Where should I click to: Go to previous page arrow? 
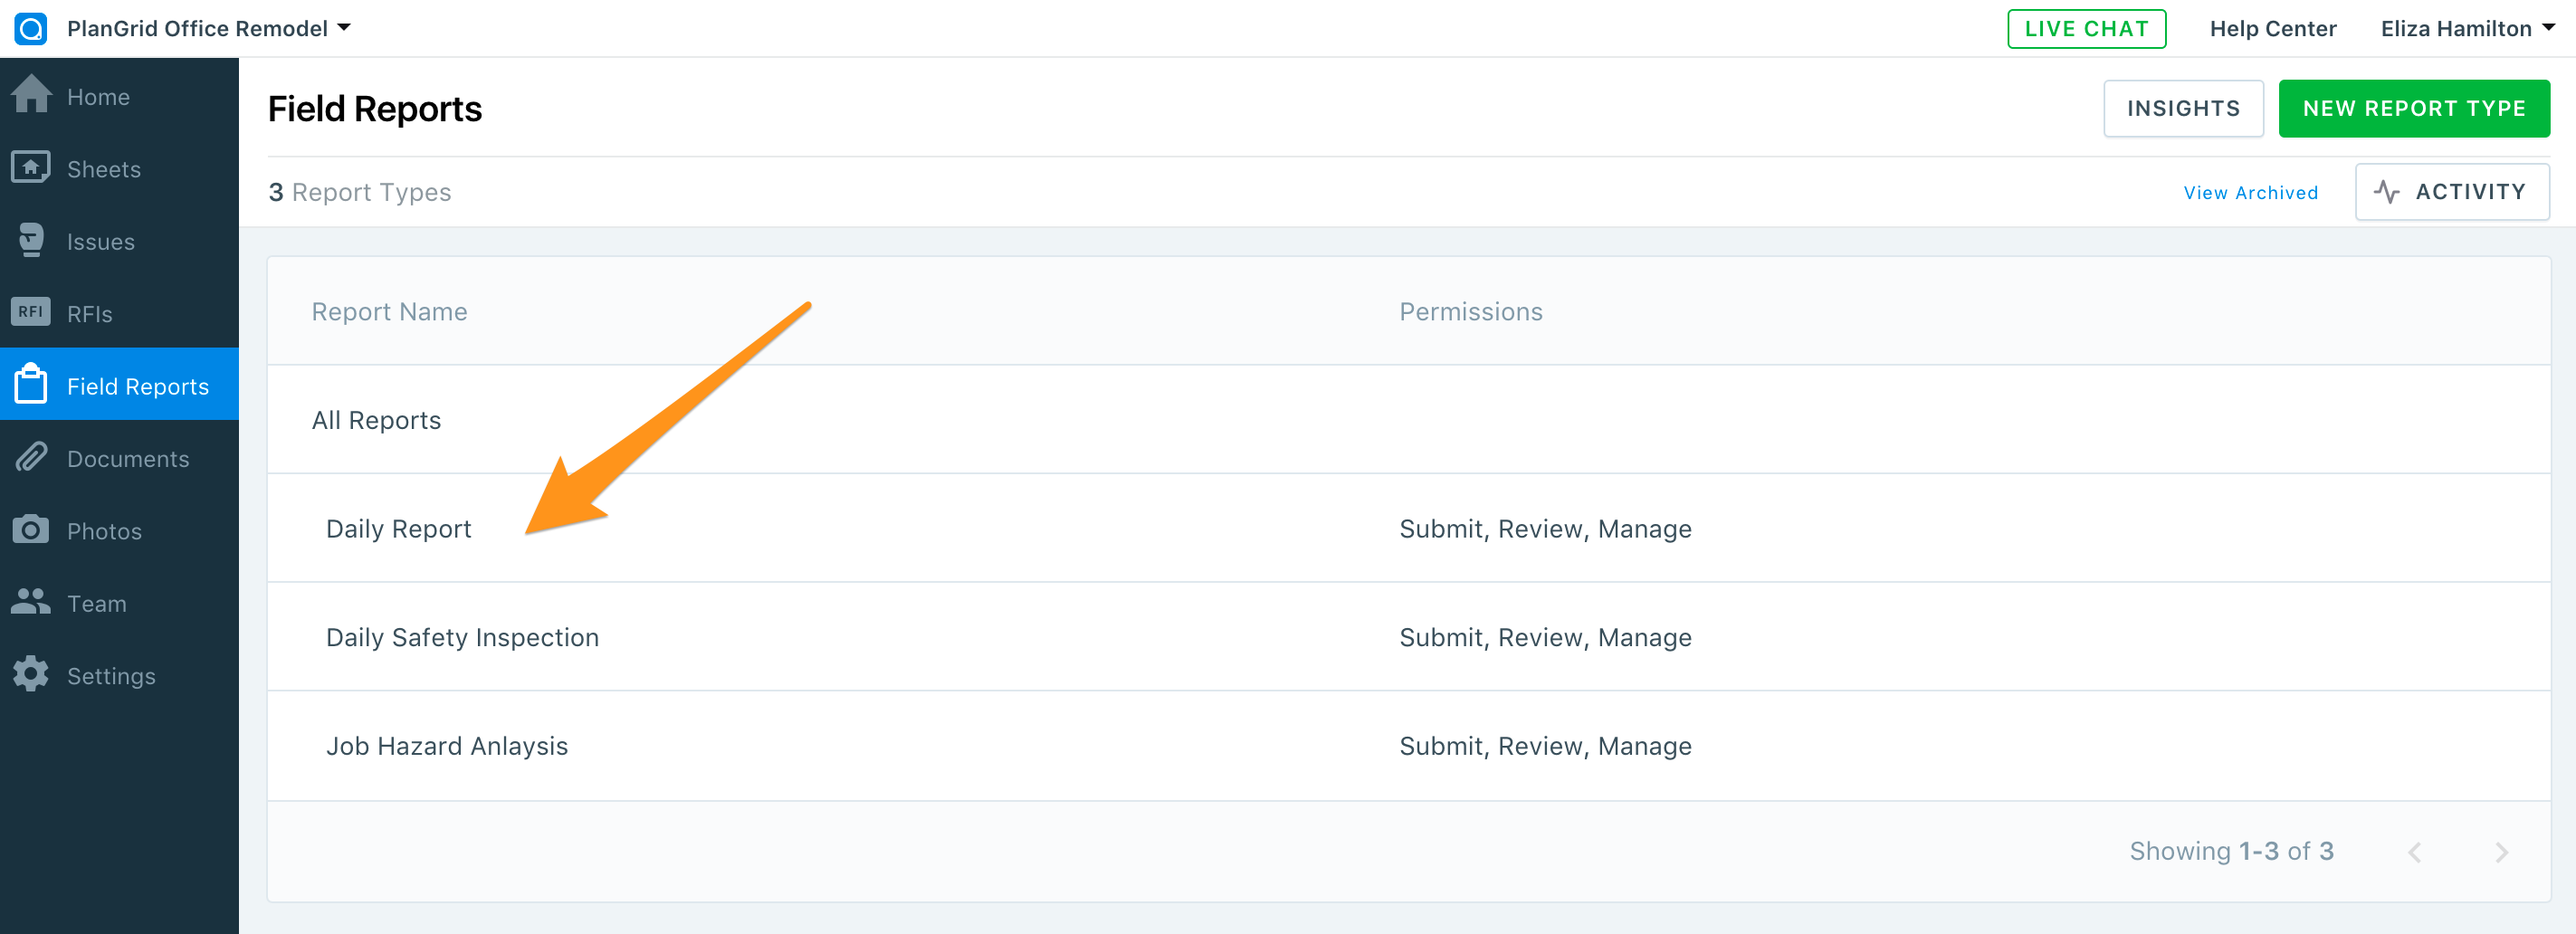click(x=2415, y=852)
